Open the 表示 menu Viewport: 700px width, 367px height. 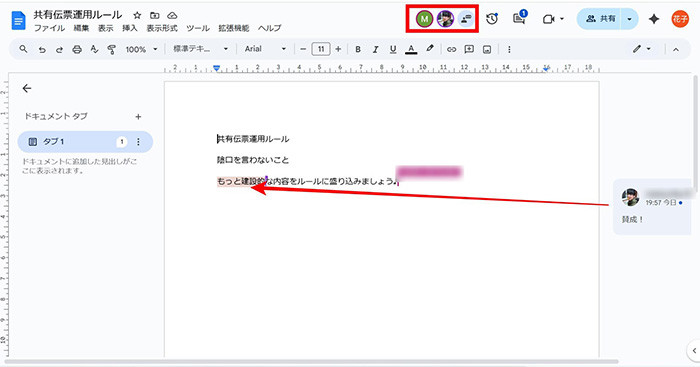click(x=106, y=28)
